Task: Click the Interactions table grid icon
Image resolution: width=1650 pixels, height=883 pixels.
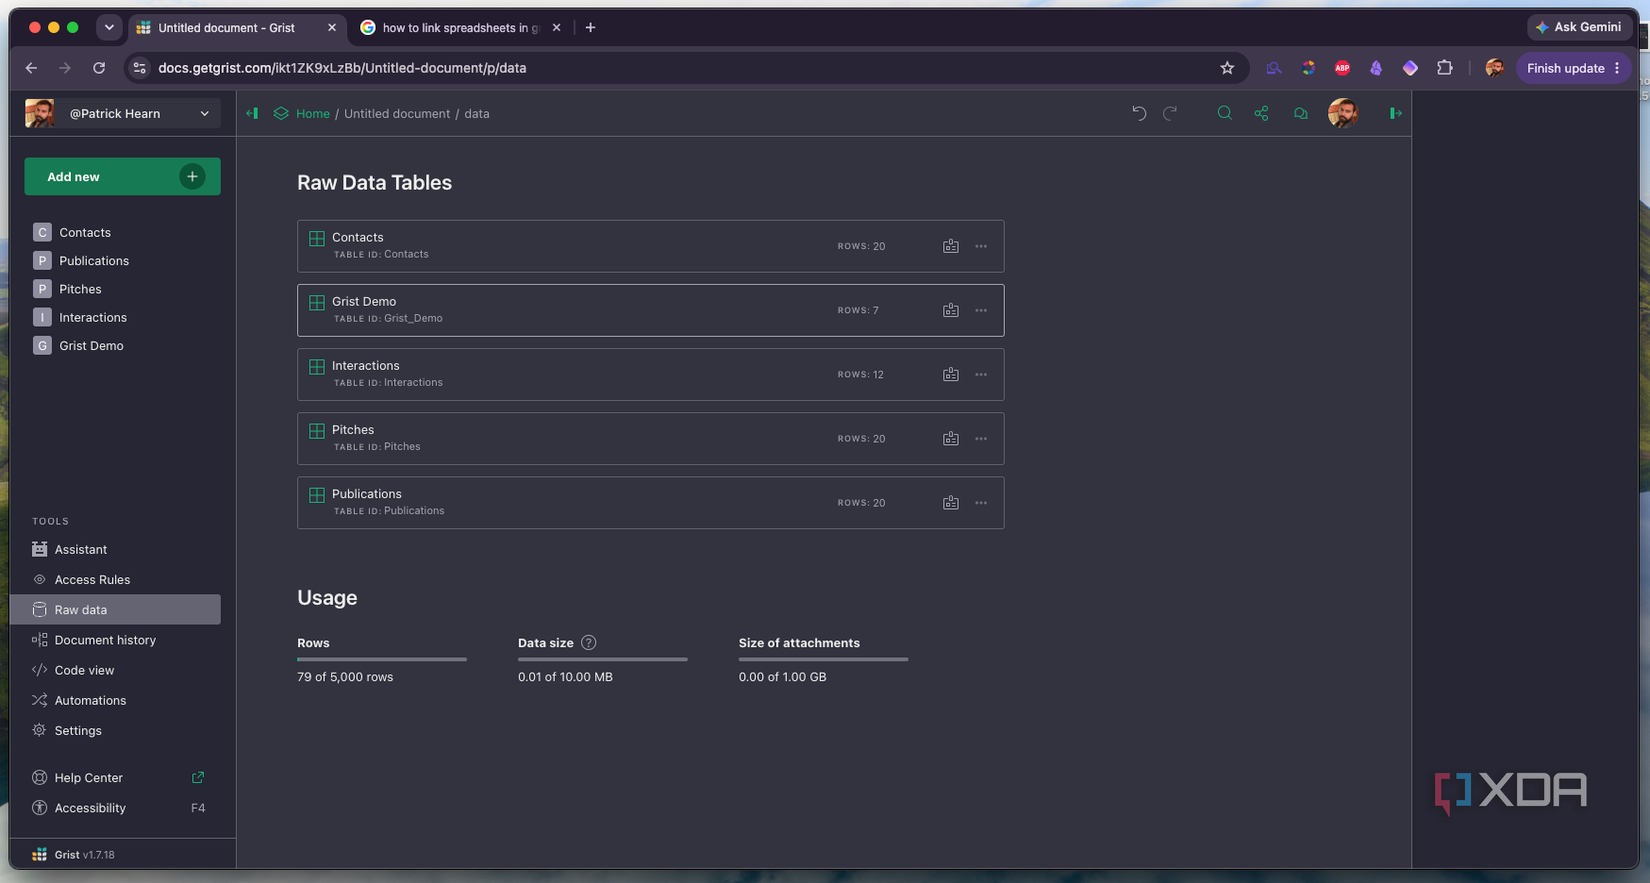Action: [317, 366]
